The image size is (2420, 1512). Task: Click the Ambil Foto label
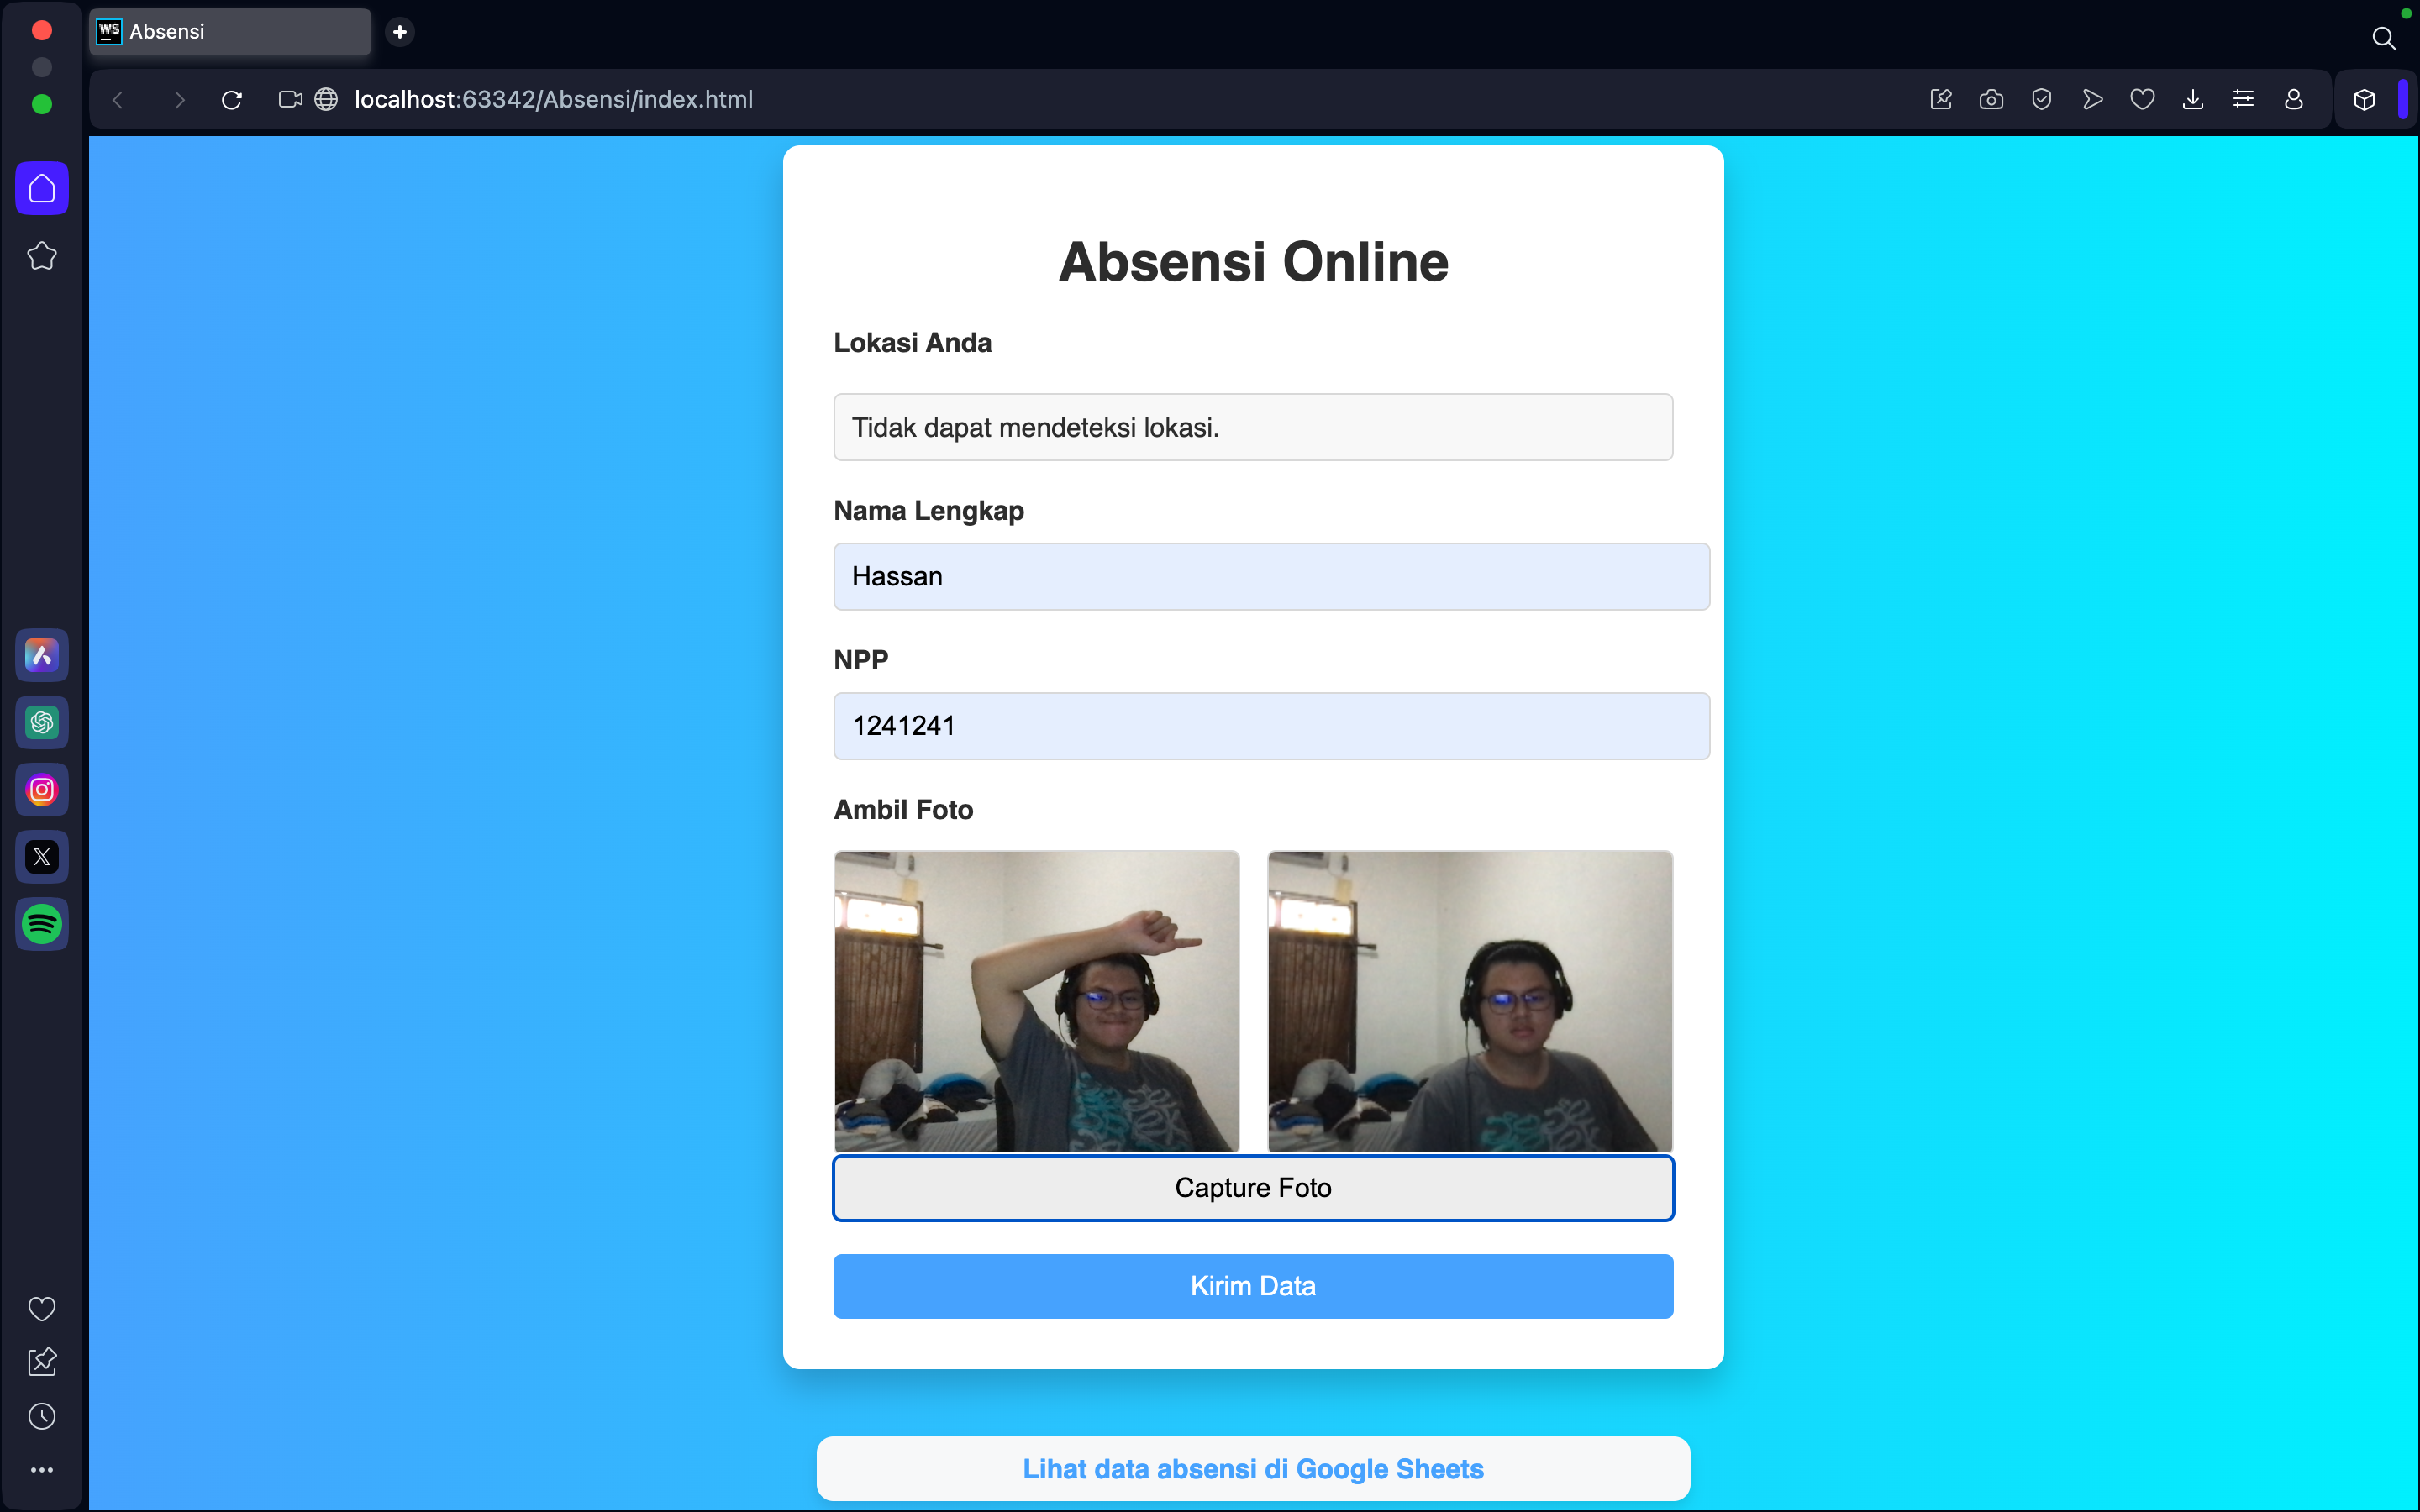[903, 810]
